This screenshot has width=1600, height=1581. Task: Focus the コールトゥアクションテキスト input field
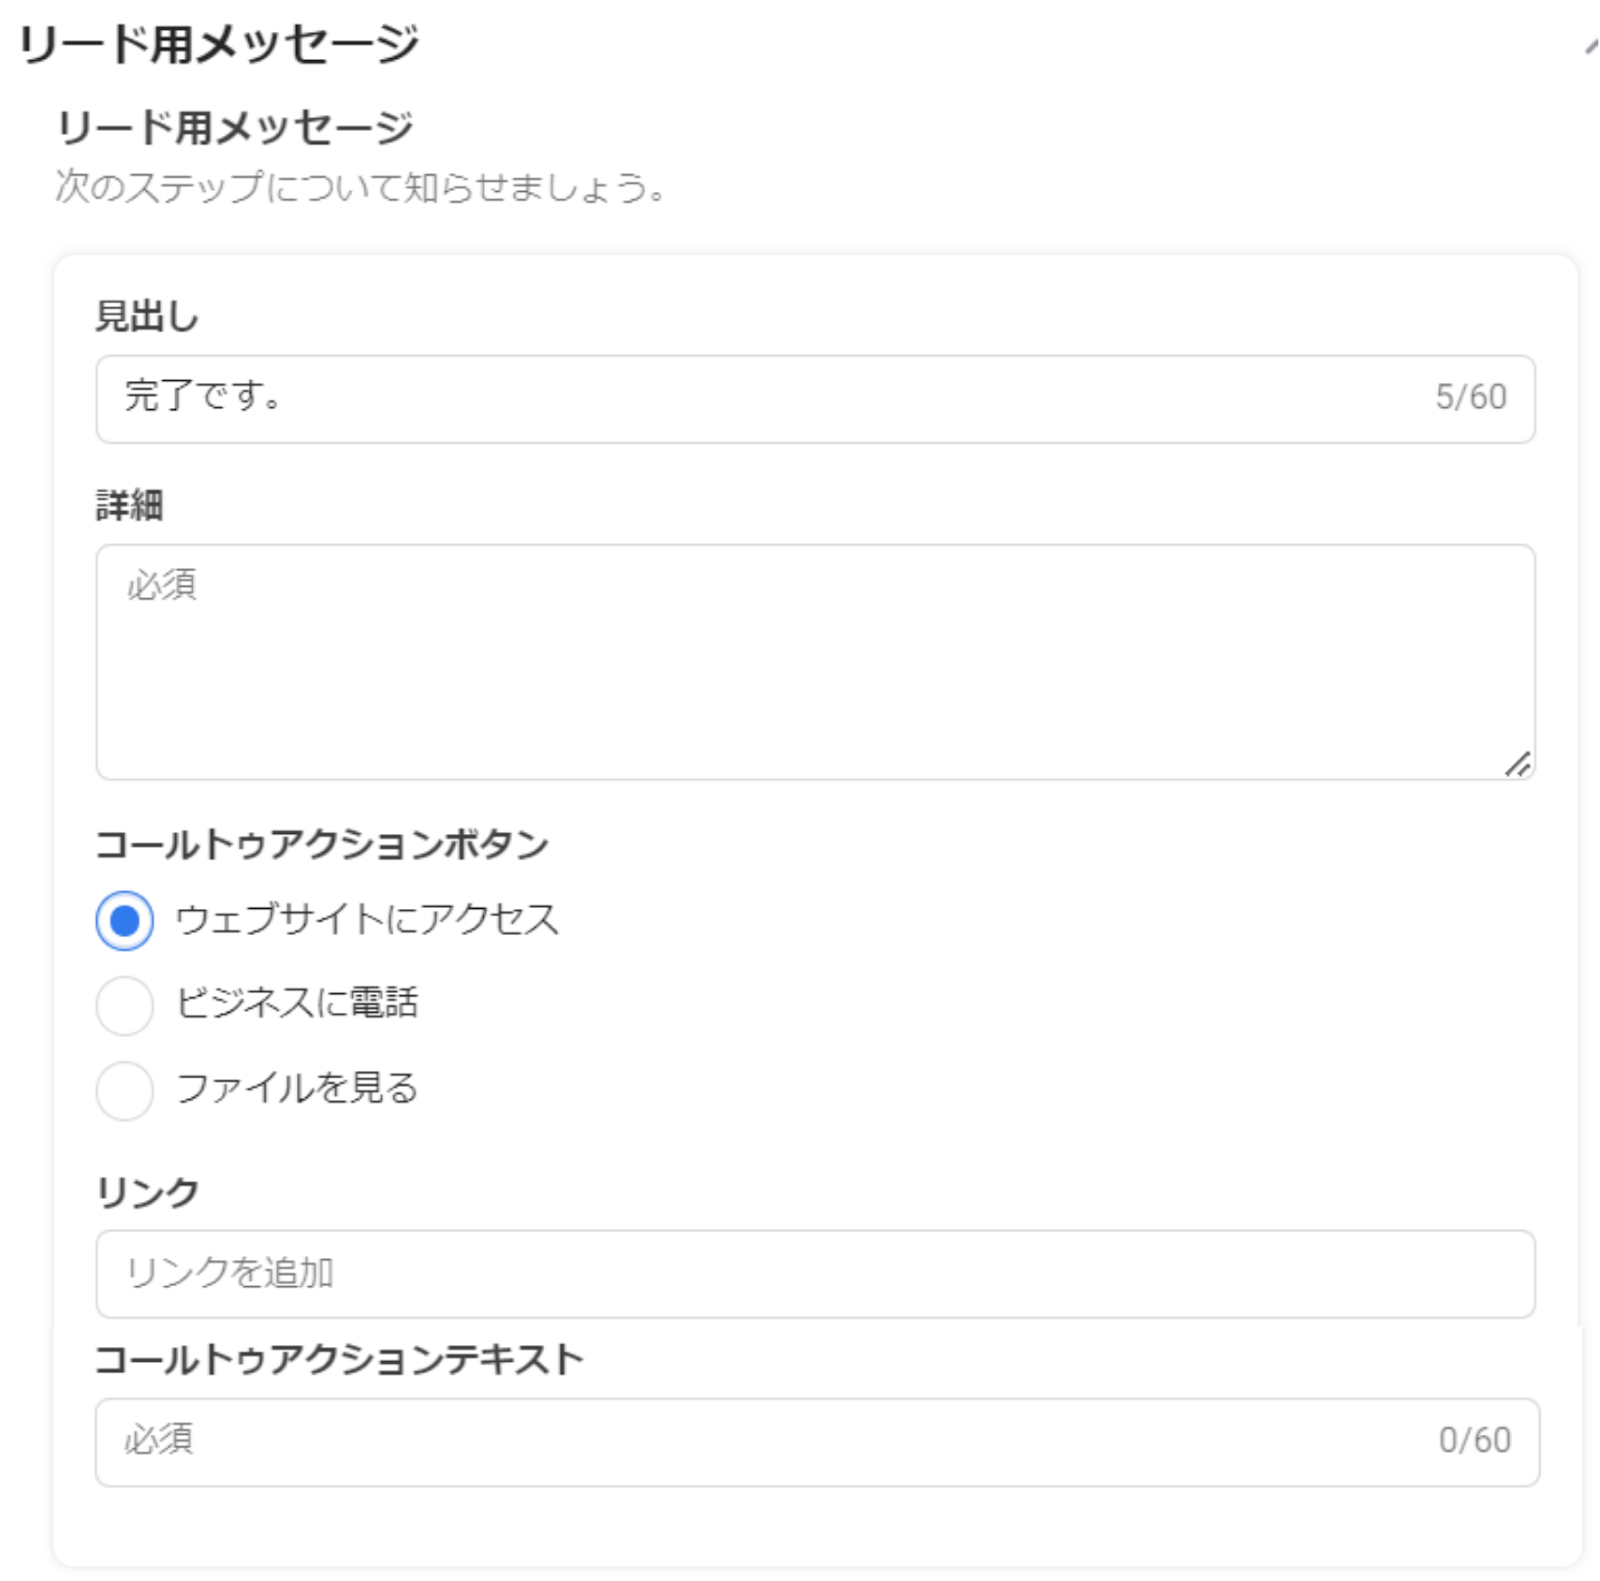[x=760, y=1441]
